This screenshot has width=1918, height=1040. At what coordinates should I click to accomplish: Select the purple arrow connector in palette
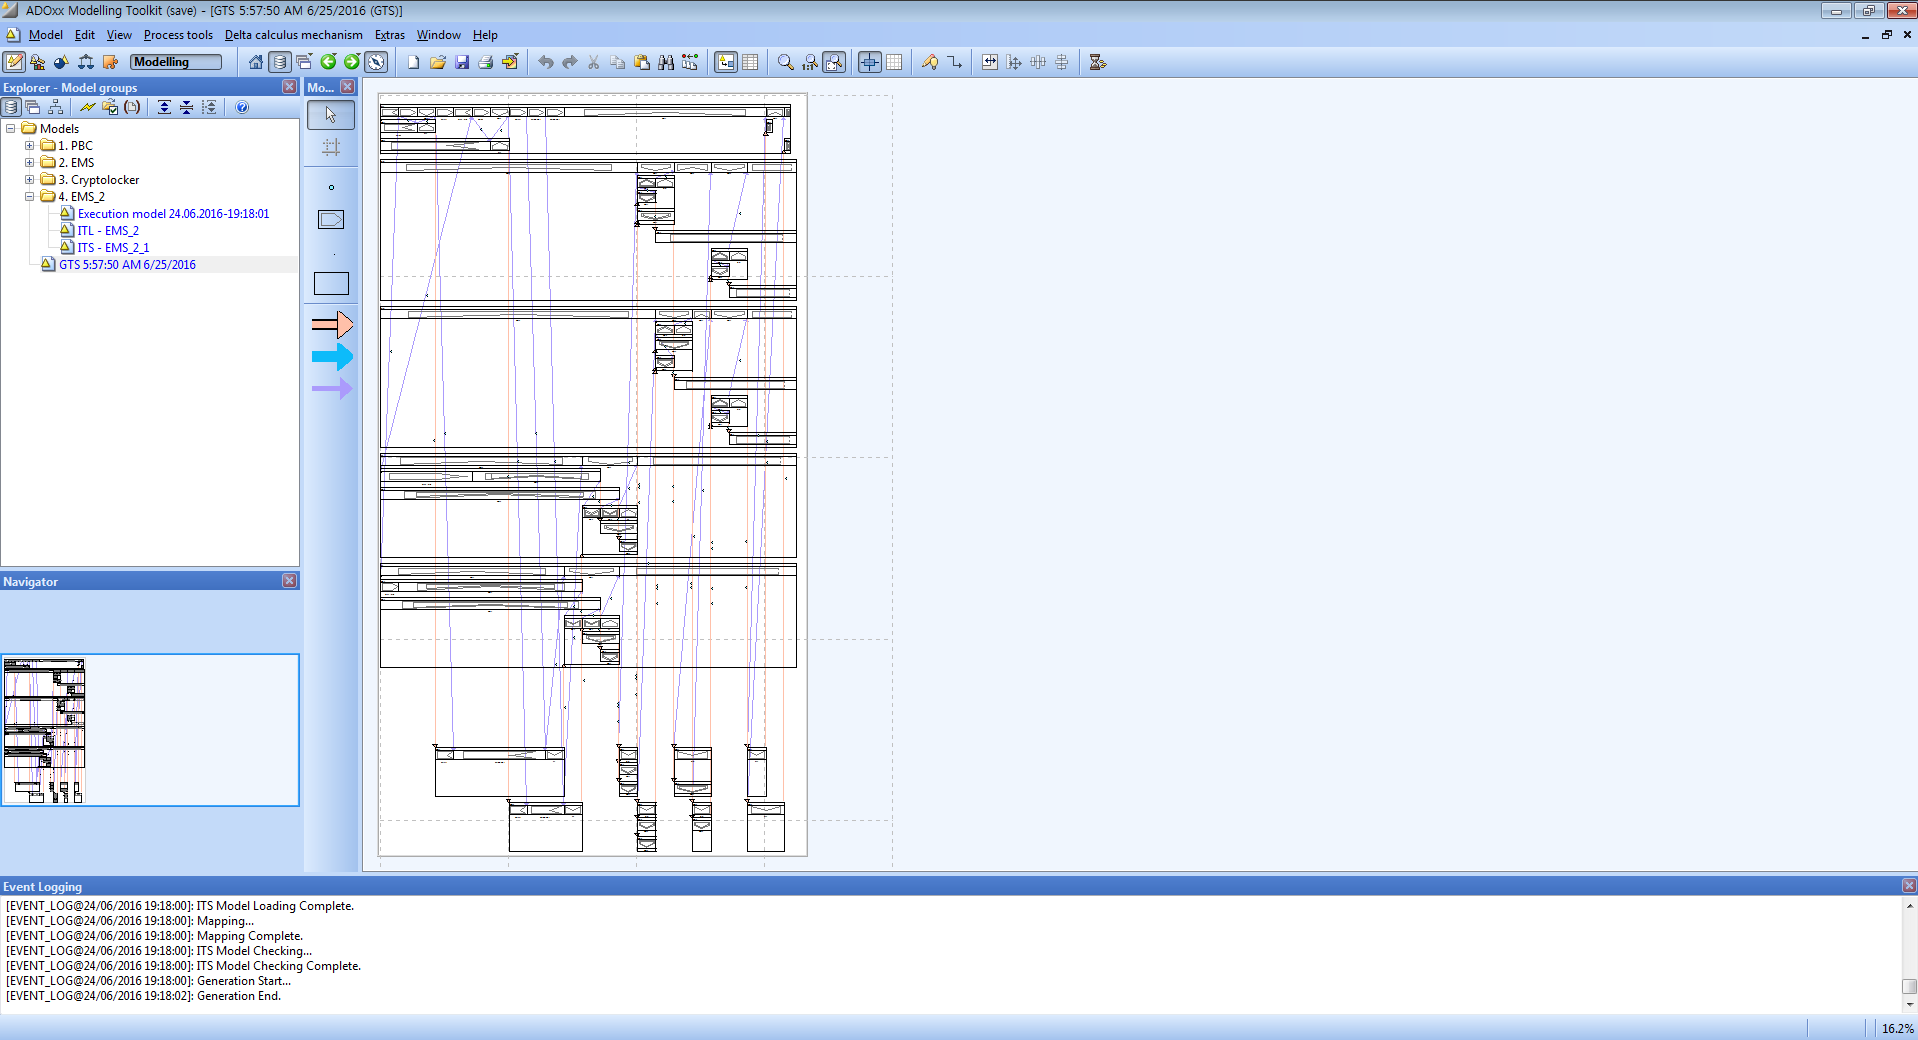point(332,388)
